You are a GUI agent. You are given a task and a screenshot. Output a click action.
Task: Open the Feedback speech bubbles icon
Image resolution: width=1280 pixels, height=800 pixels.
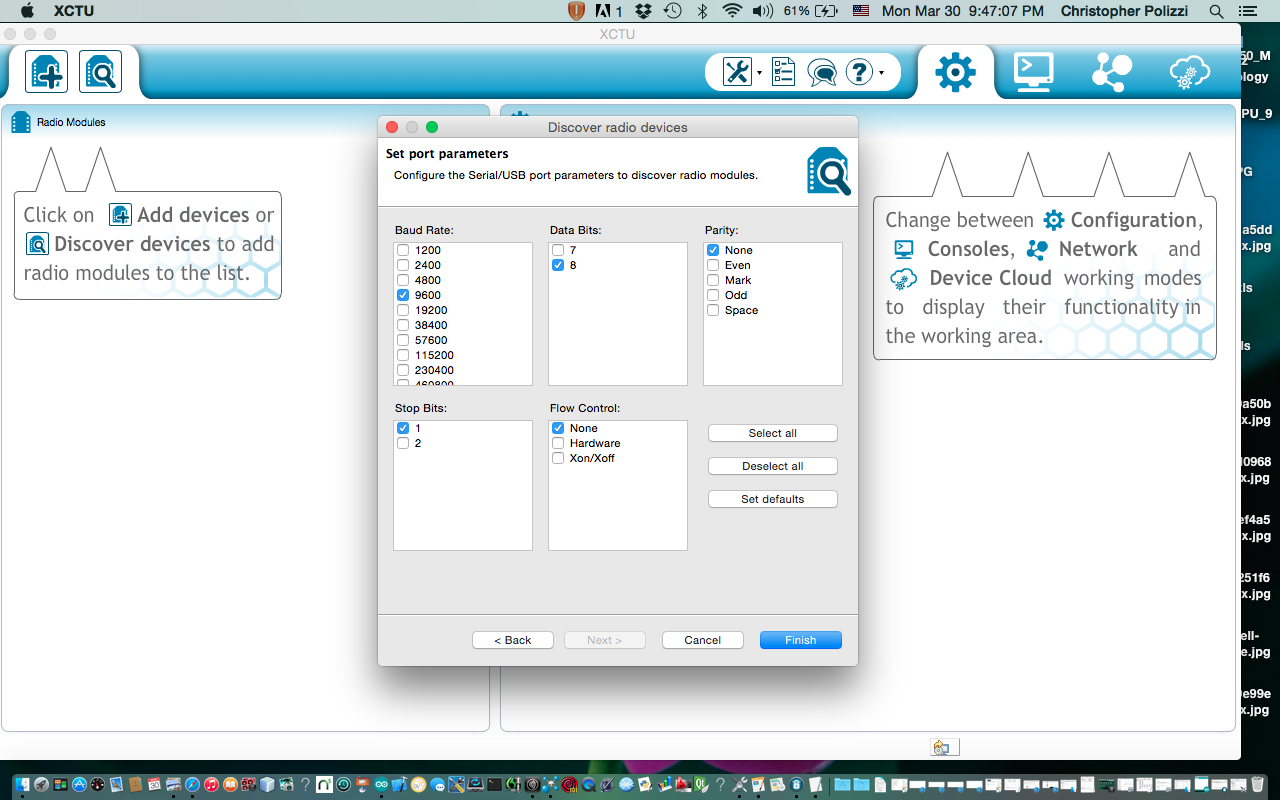tap(822, 72)
